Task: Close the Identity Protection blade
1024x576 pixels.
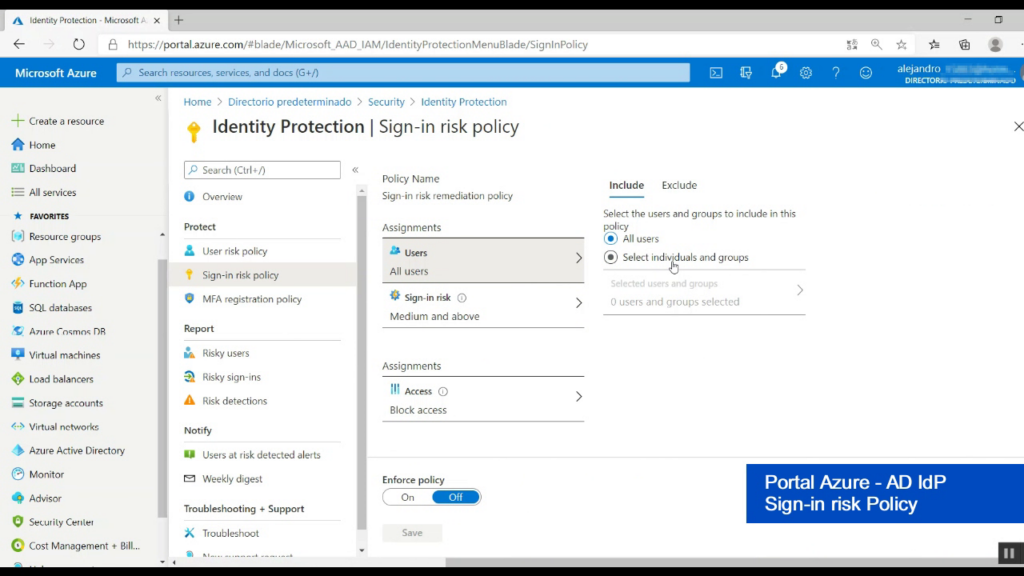Action: [x=1017, y=126]
